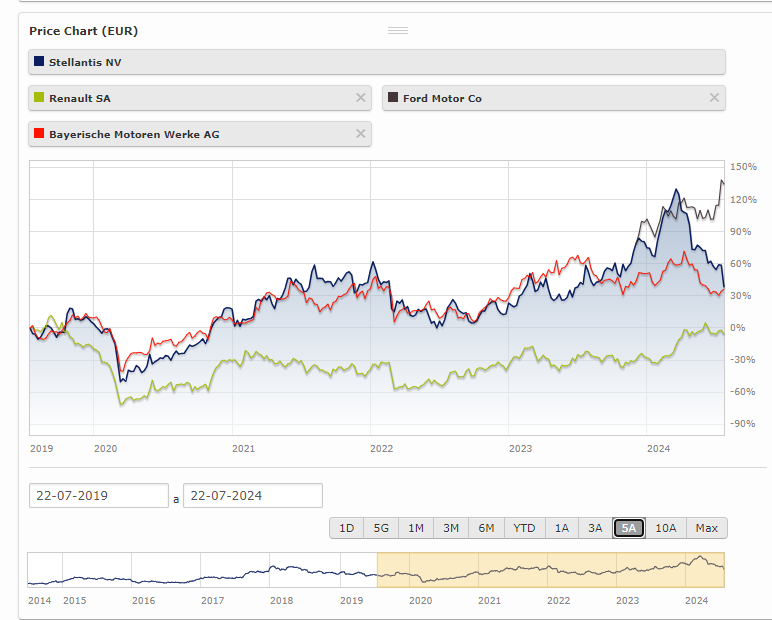
Task: Select the 5G time range
Action: coord(381,528)
